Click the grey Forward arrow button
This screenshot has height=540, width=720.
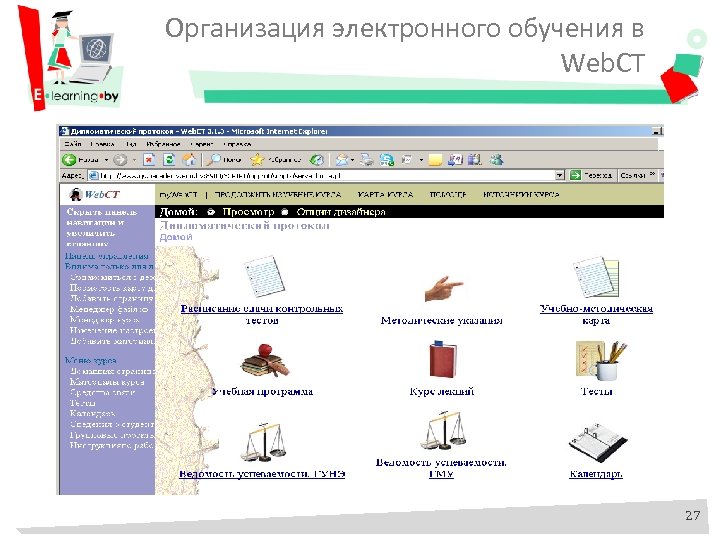(120, 159)
